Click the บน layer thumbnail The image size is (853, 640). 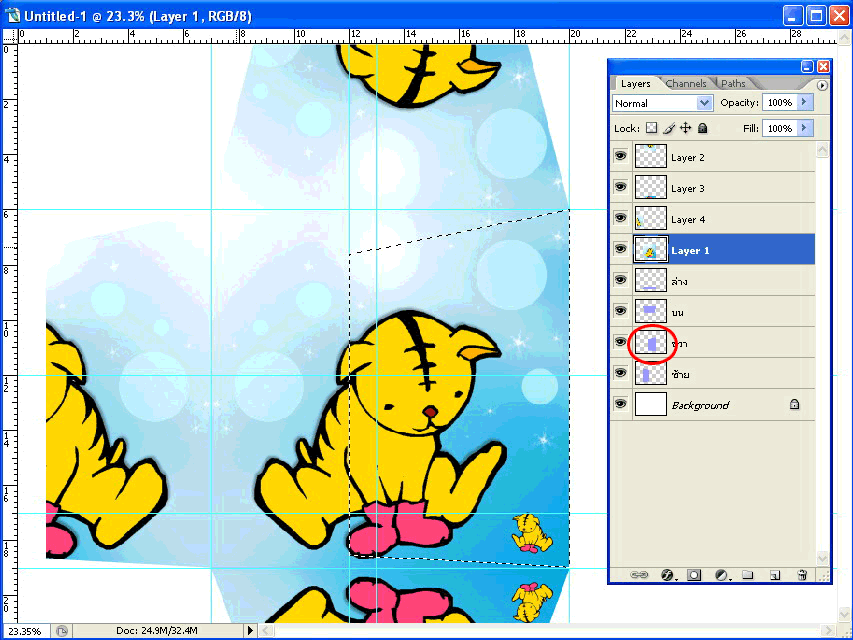coord(651,311)
